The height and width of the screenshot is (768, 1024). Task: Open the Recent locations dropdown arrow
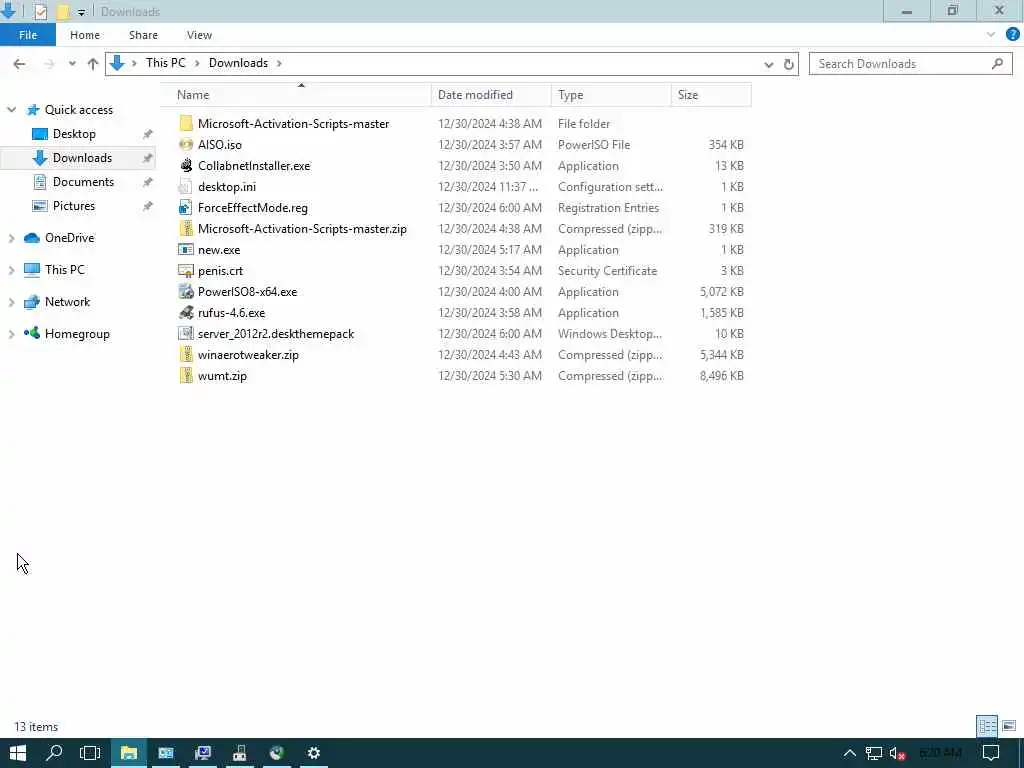pyautogui.click(x=72, y=64)
